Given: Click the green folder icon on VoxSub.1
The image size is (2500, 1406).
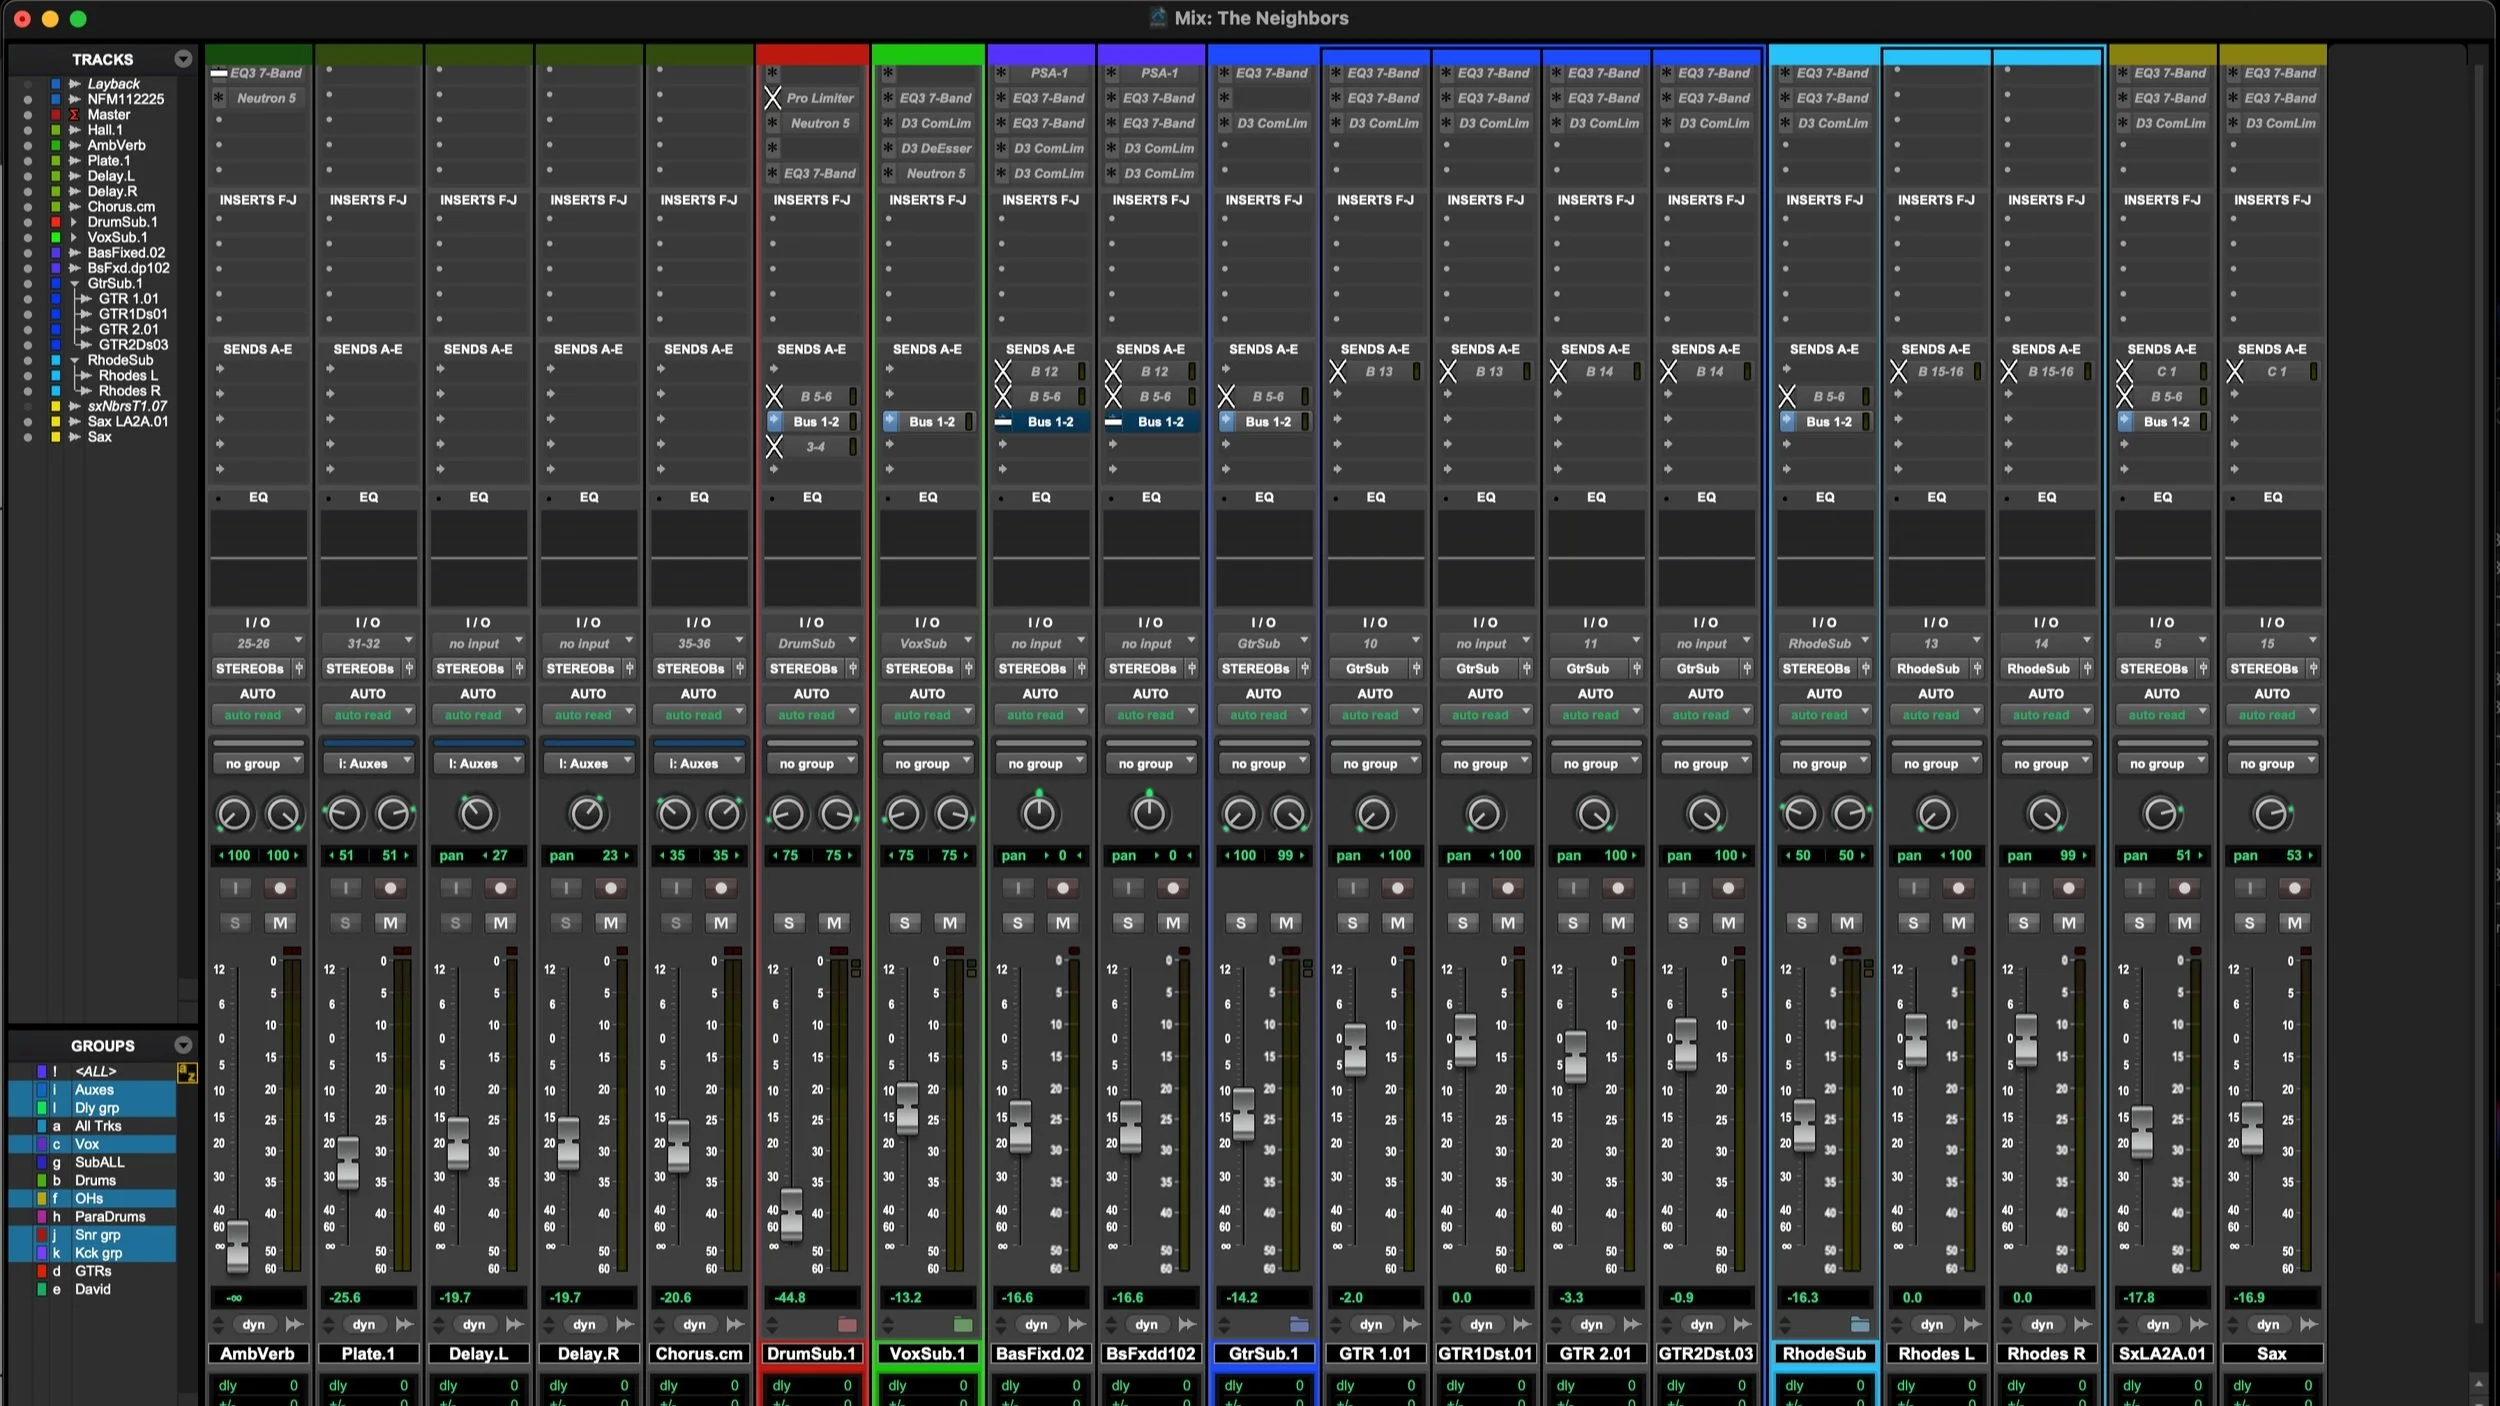Looking at the screenshot, I should 962,1324.
